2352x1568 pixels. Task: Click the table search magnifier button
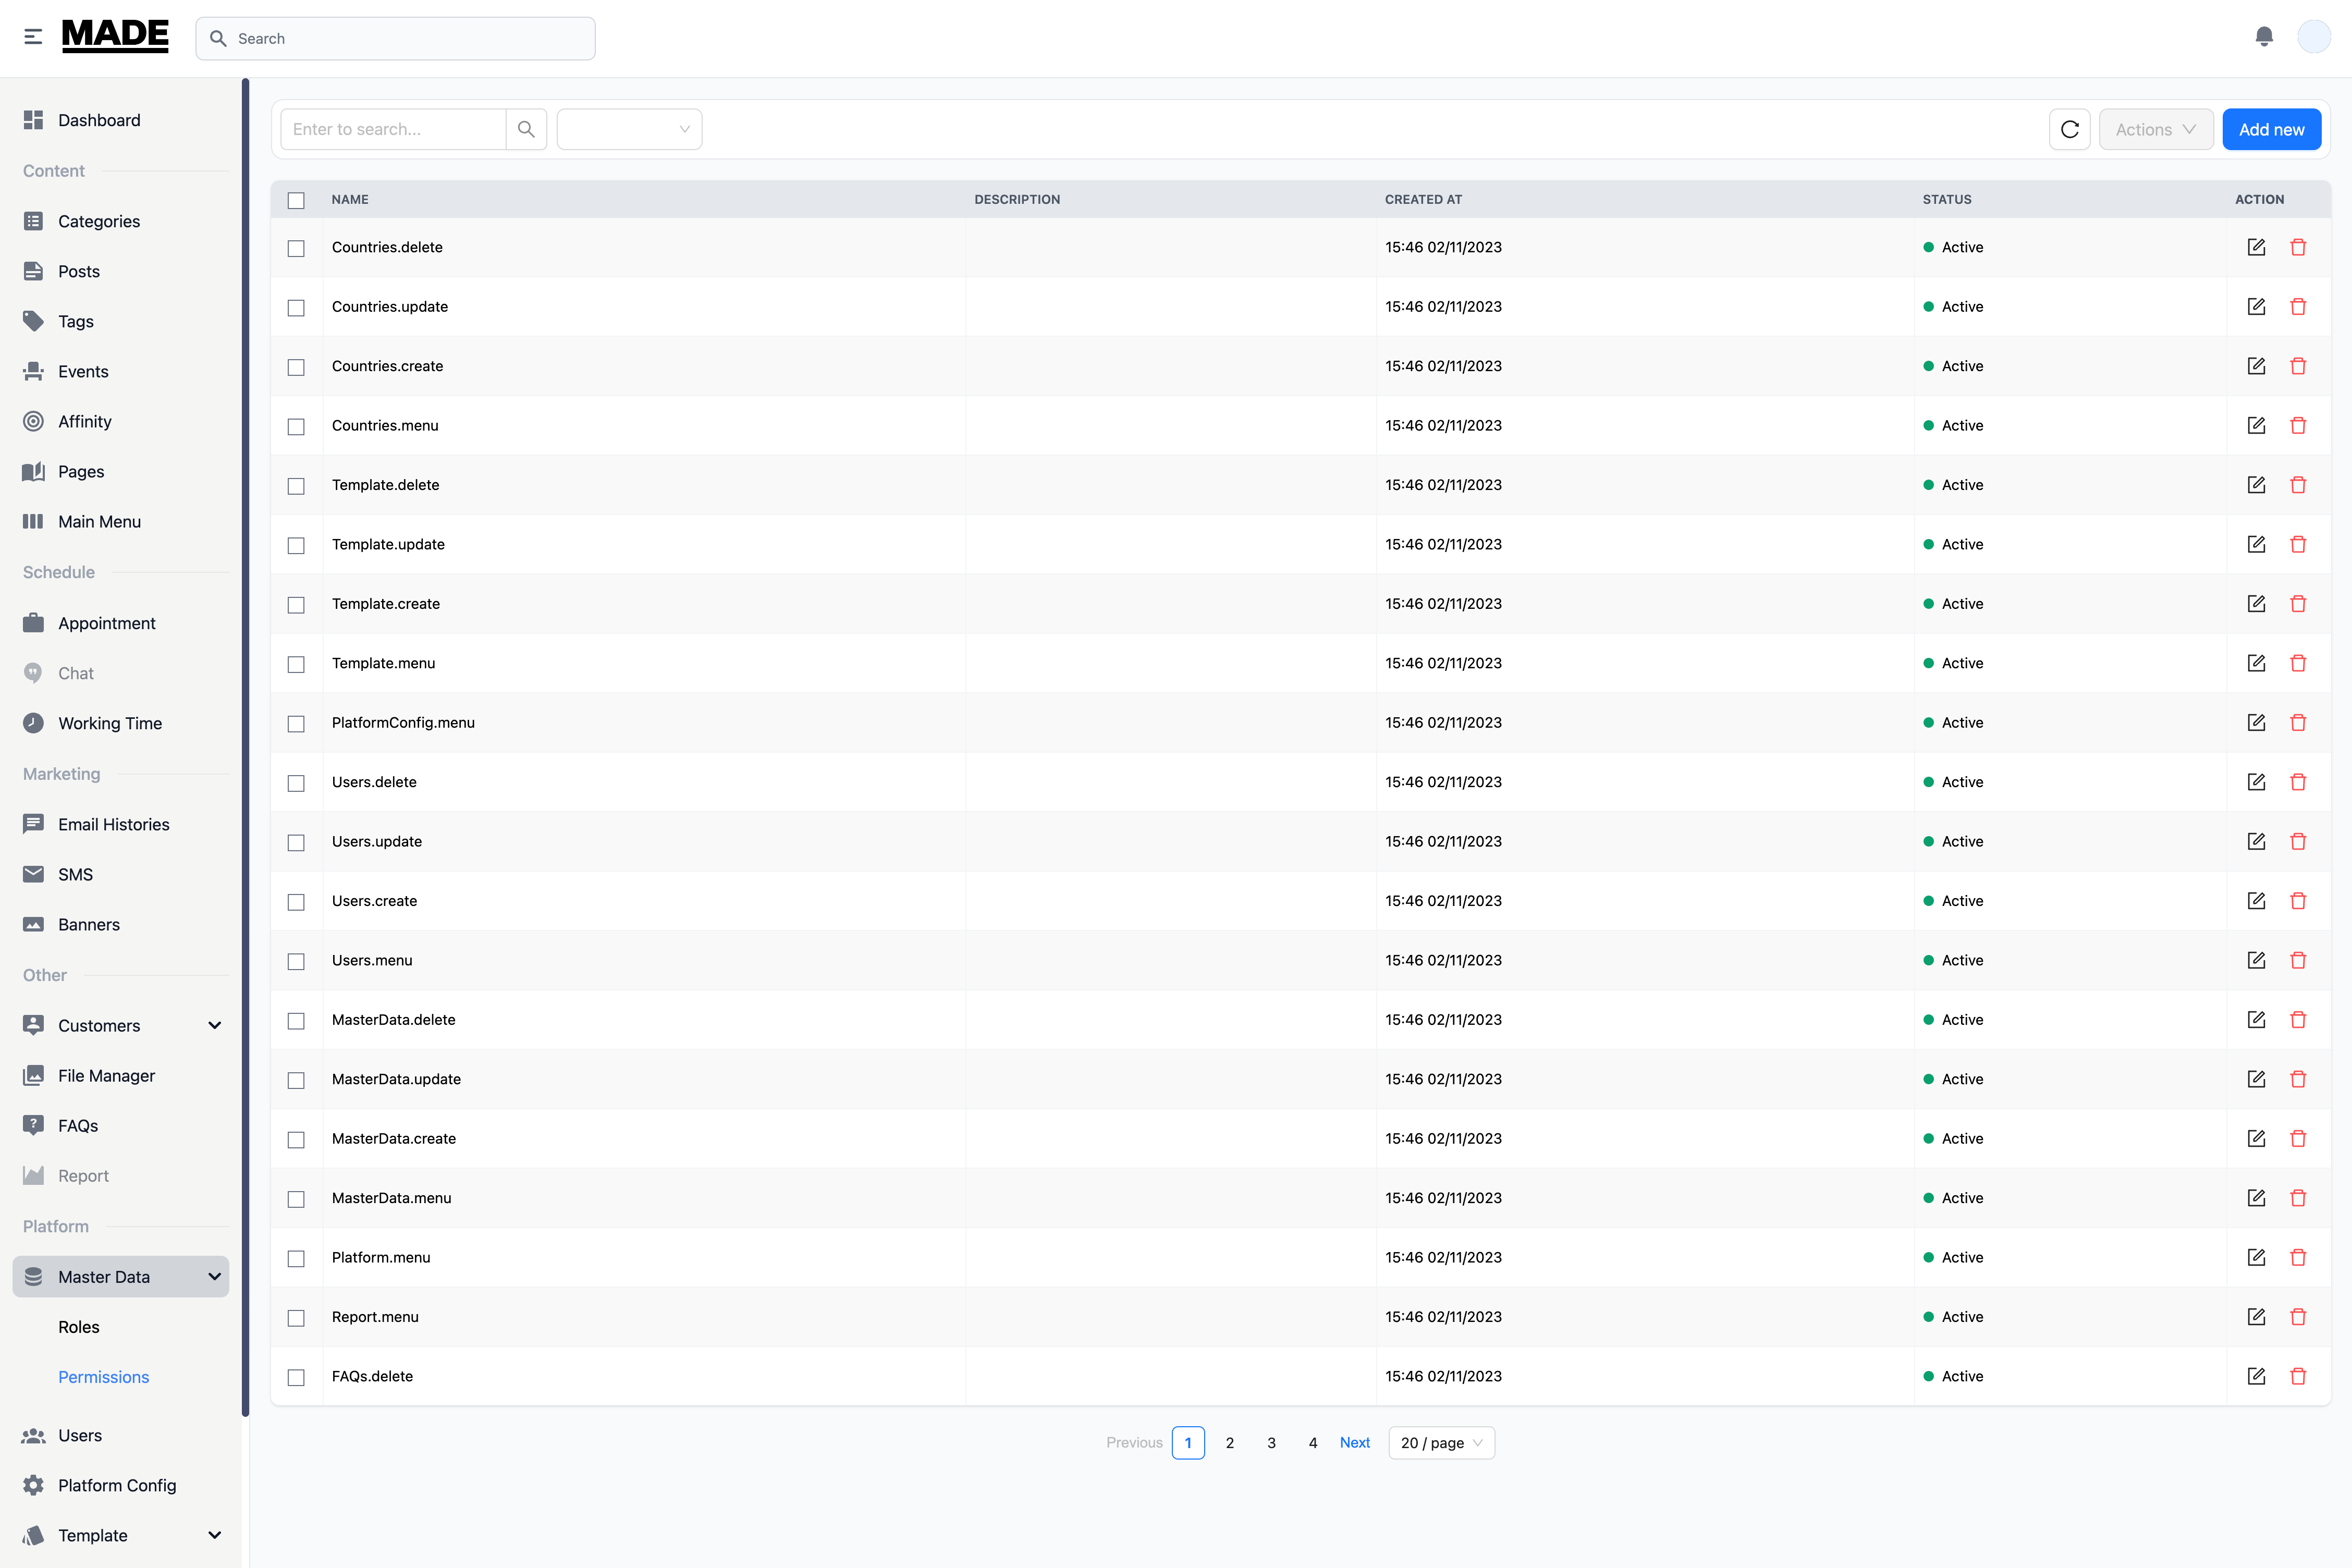pyautogui.click(x=526, y=129)
